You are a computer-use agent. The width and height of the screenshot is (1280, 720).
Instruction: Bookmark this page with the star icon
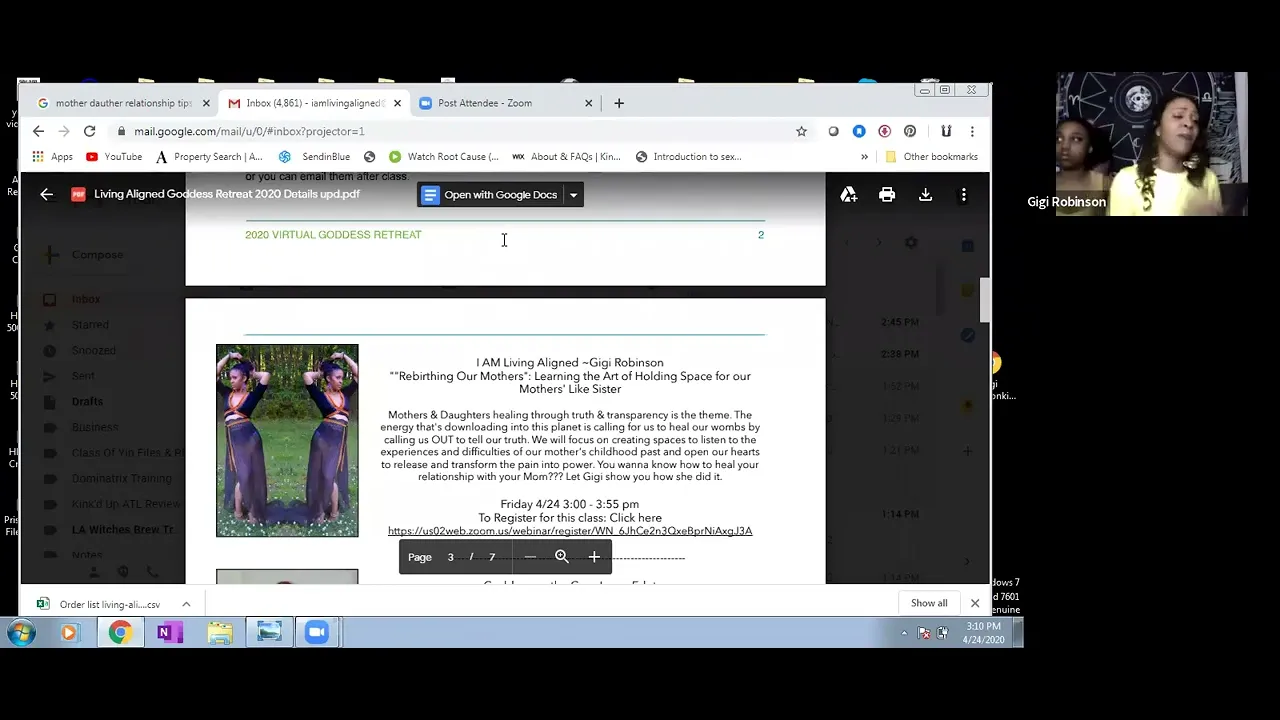coord(801,131)
